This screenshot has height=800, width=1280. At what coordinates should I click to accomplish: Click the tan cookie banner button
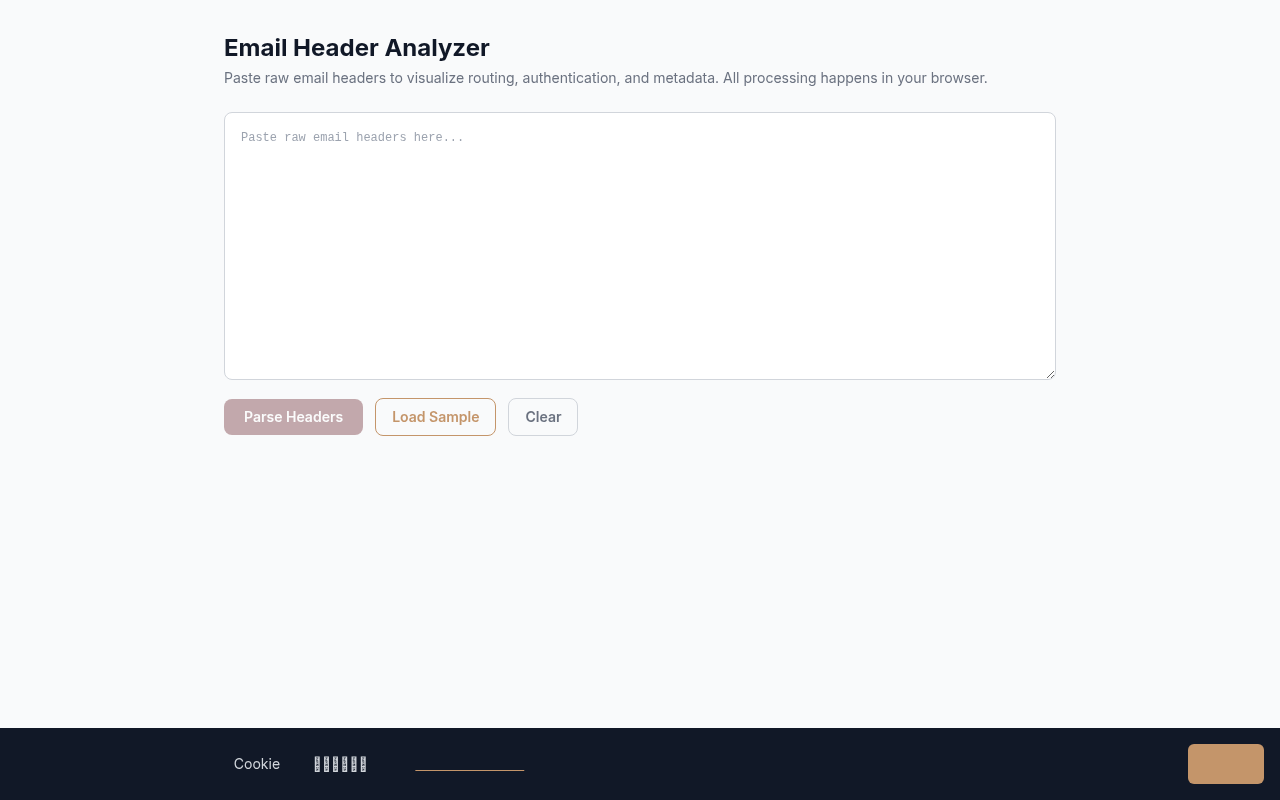[x=1225, y=764]
